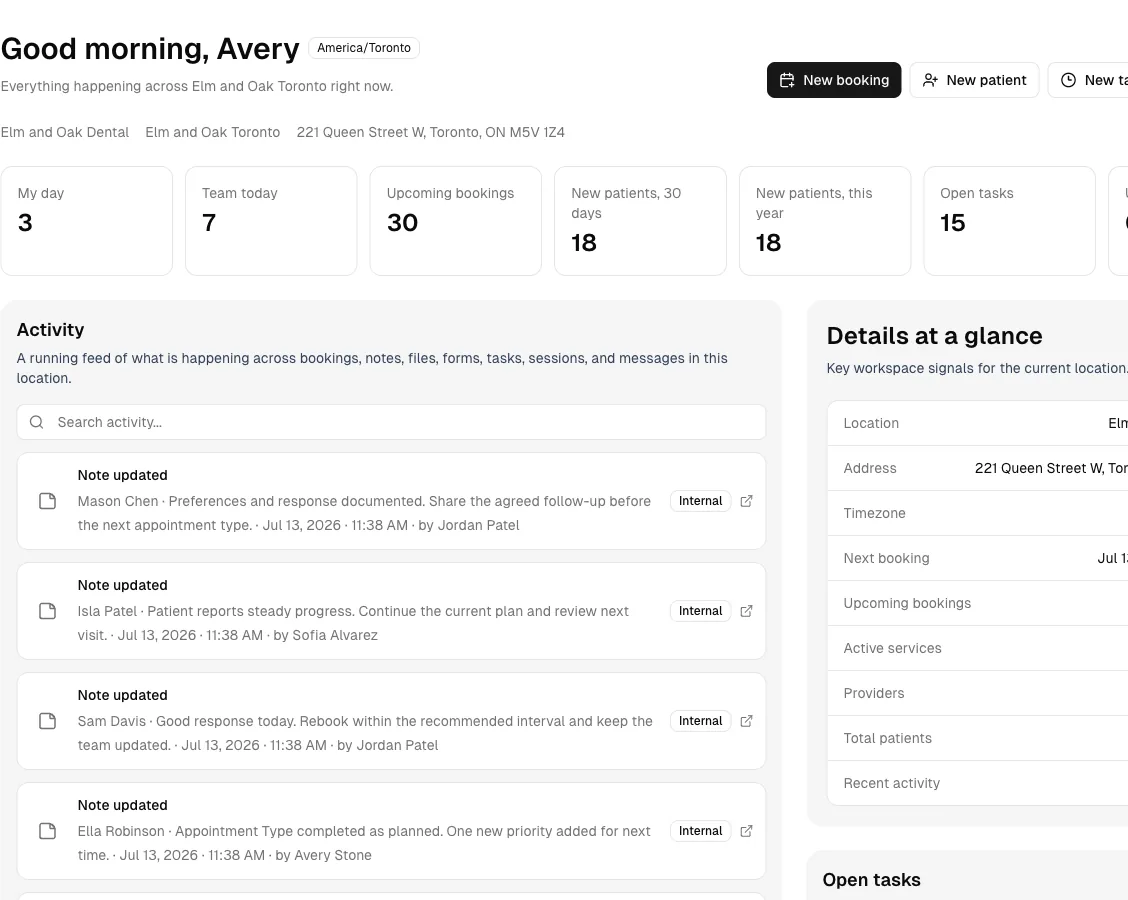
Task: Click the Open tasks section heading
Action: tap(871, 880)
